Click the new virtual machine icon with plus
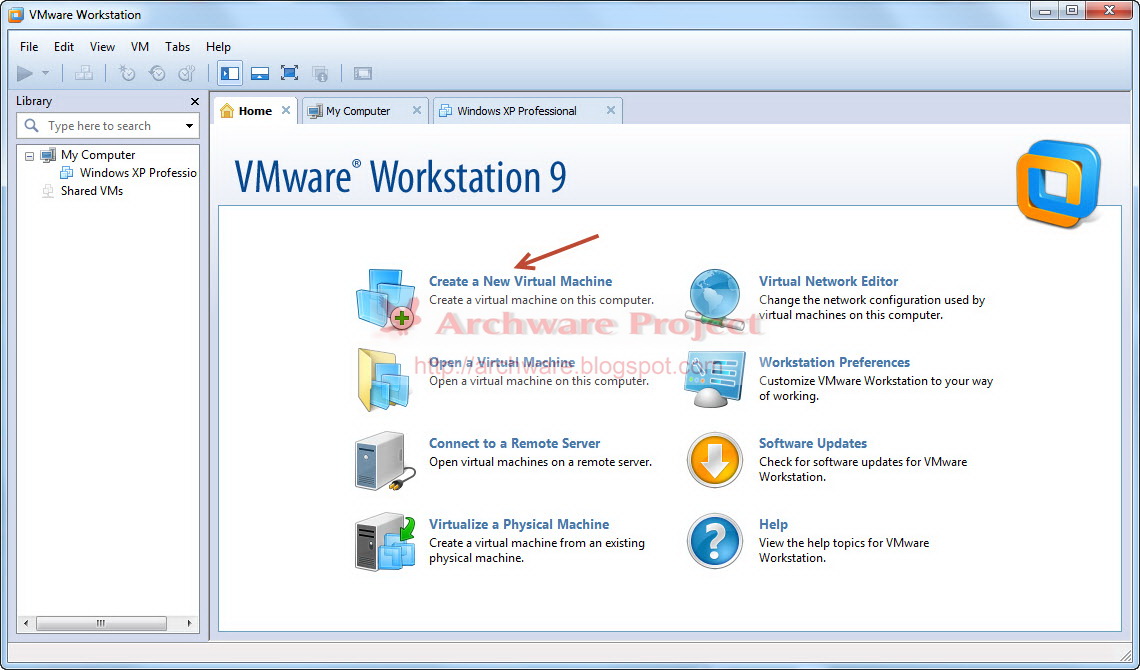This screenshot has height=670, width=1140. coord(385,298)
